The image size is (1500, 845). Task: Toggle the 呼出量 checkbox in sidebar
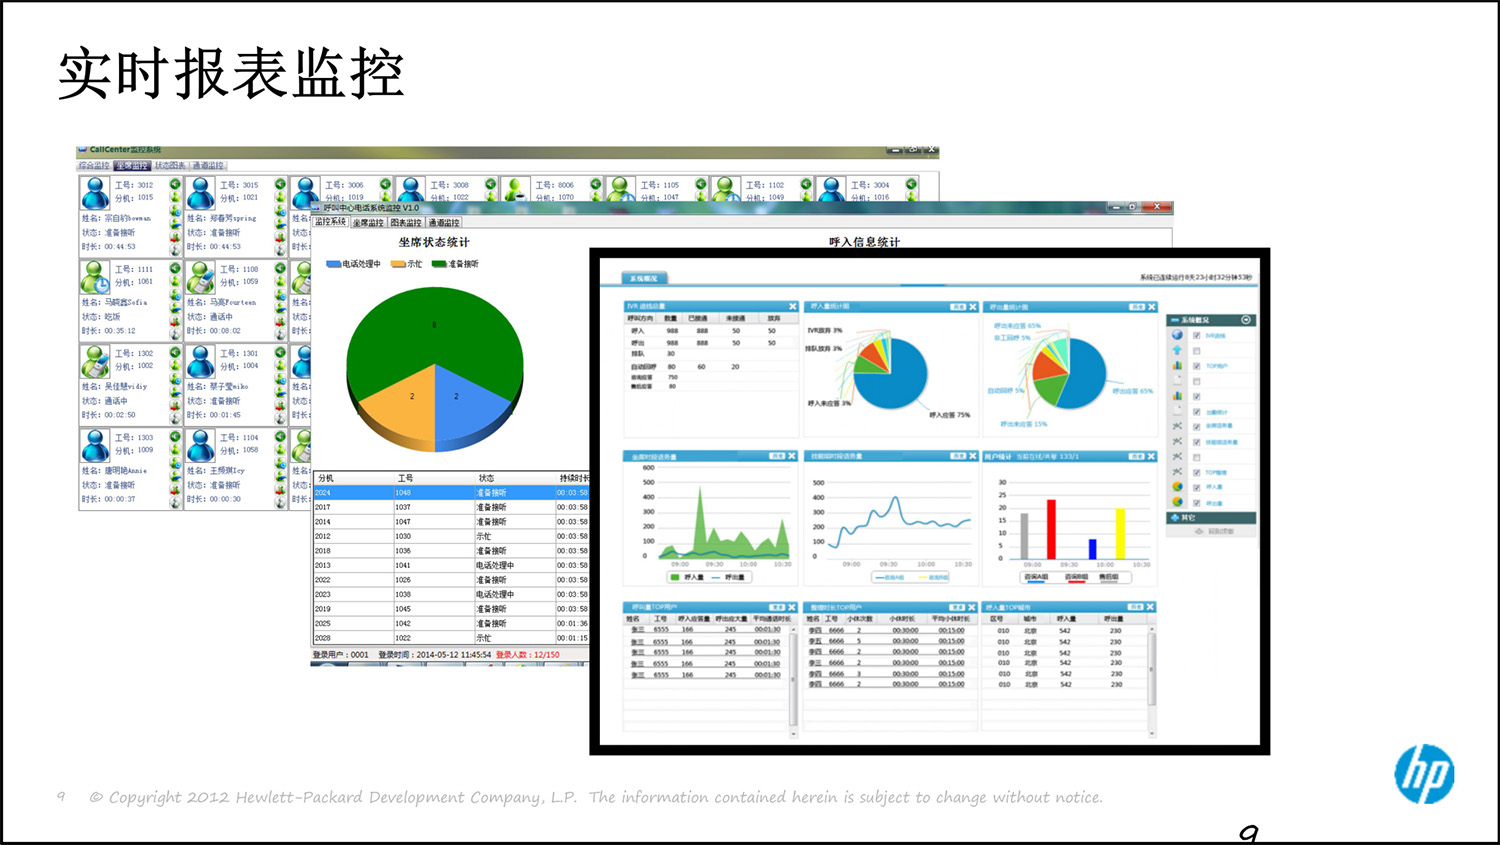(1196, 503)
